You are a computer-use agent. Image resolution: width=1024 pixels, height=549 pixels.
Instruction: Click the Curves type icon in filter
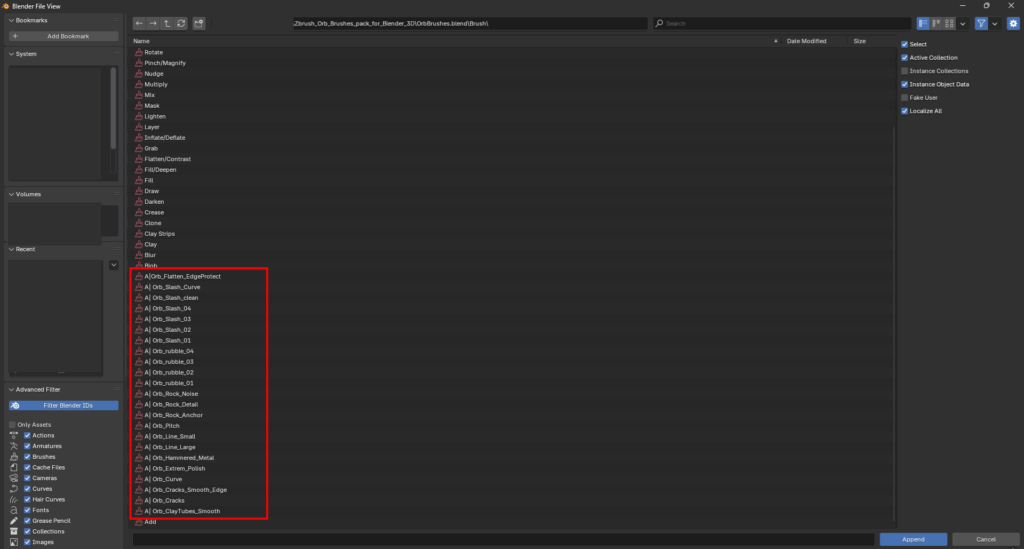(x=14, y=489)
